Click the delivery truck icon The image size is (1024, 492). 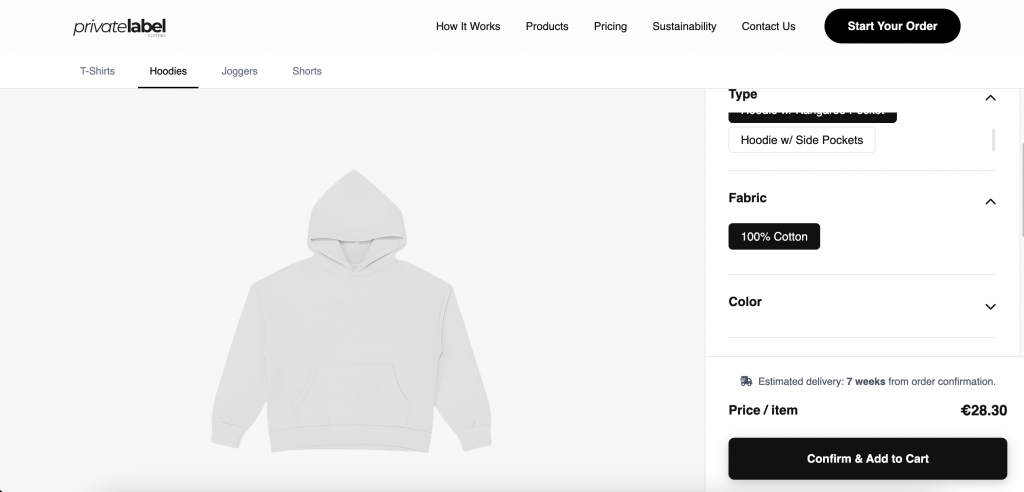[x=746, y=381]
